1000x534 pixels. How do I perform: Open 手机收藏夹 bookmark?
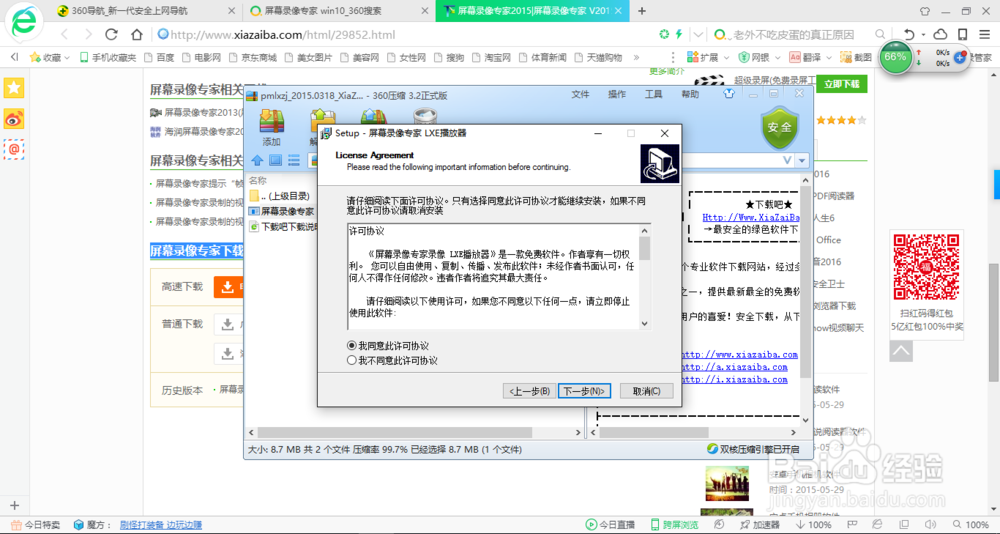pos(108,57)
